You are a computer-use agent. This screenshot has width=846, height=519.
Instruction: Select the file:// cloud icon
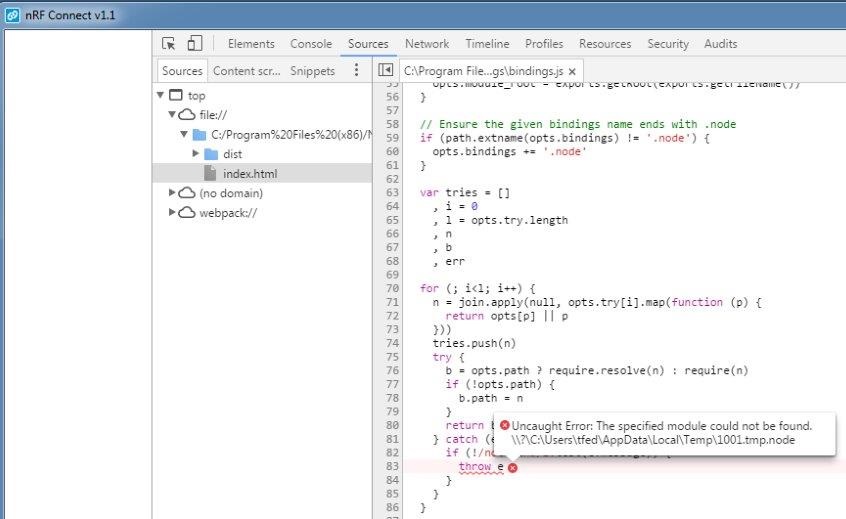pos(187,114)
